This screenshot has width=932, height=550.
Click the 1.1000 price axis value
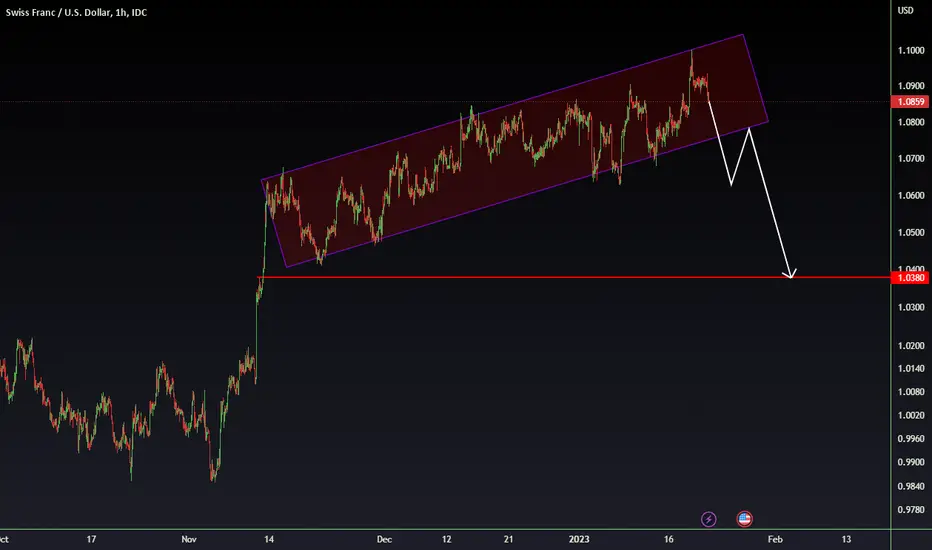coord(911,51)
